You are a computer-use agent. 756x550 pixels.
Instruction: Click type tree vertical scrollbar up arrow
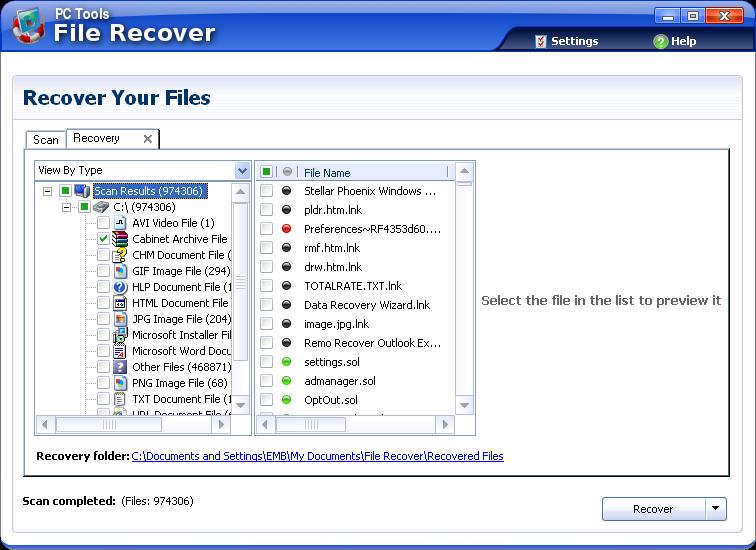[x=241, y=192]
